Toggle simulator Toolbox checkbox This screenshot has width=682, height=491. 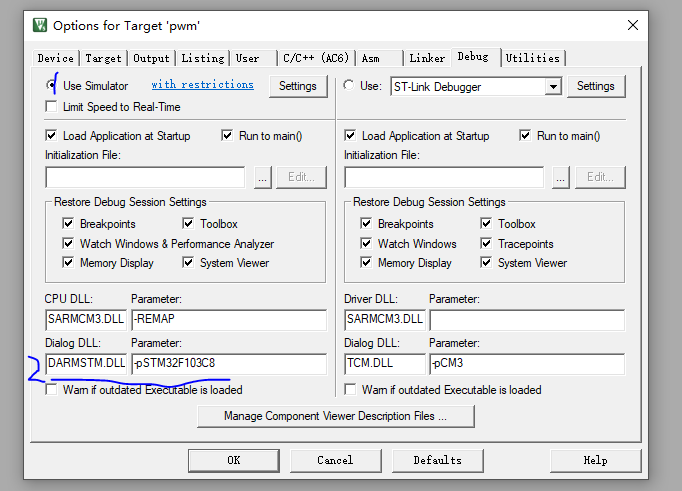point(188,224)
